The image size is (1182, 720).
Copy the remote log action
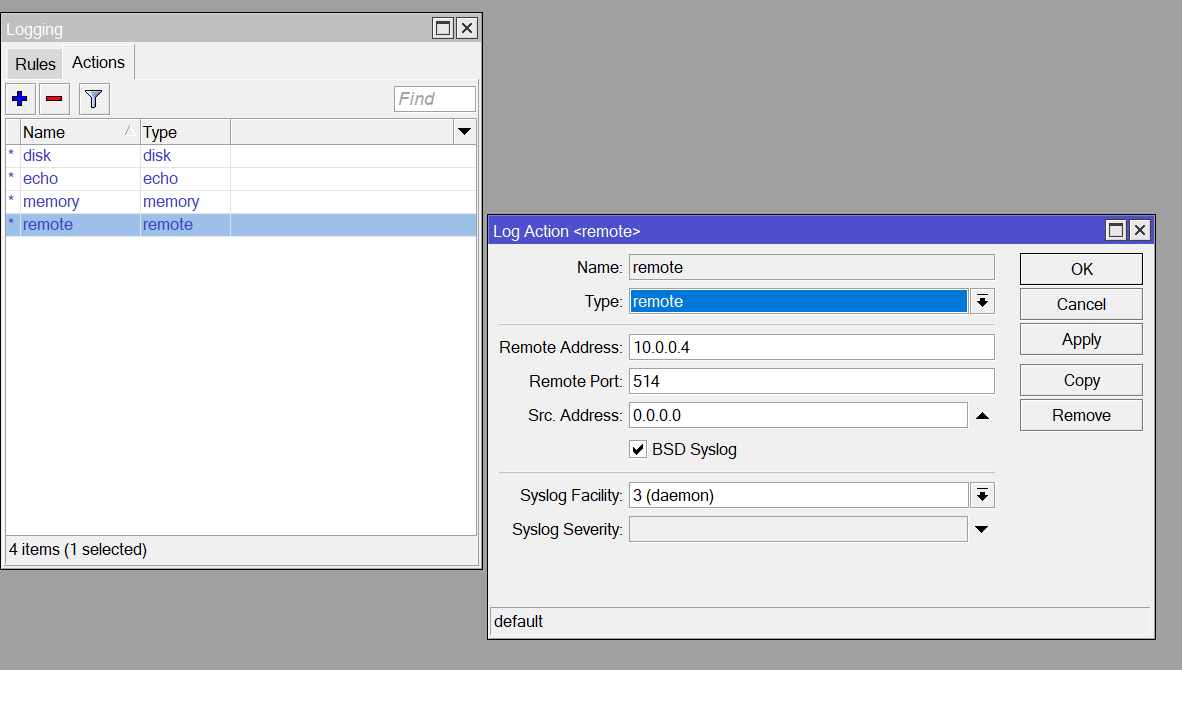click(1080, 379)
